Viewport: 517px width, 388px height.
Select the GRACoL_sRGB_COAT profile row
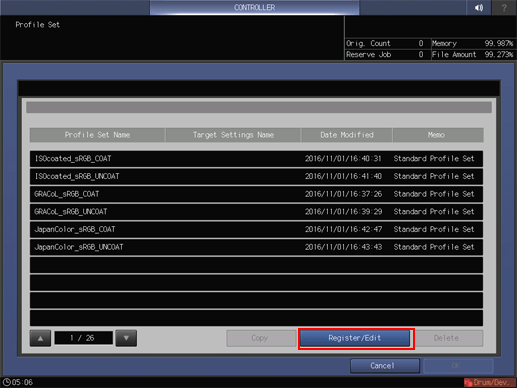coord(256,194)
